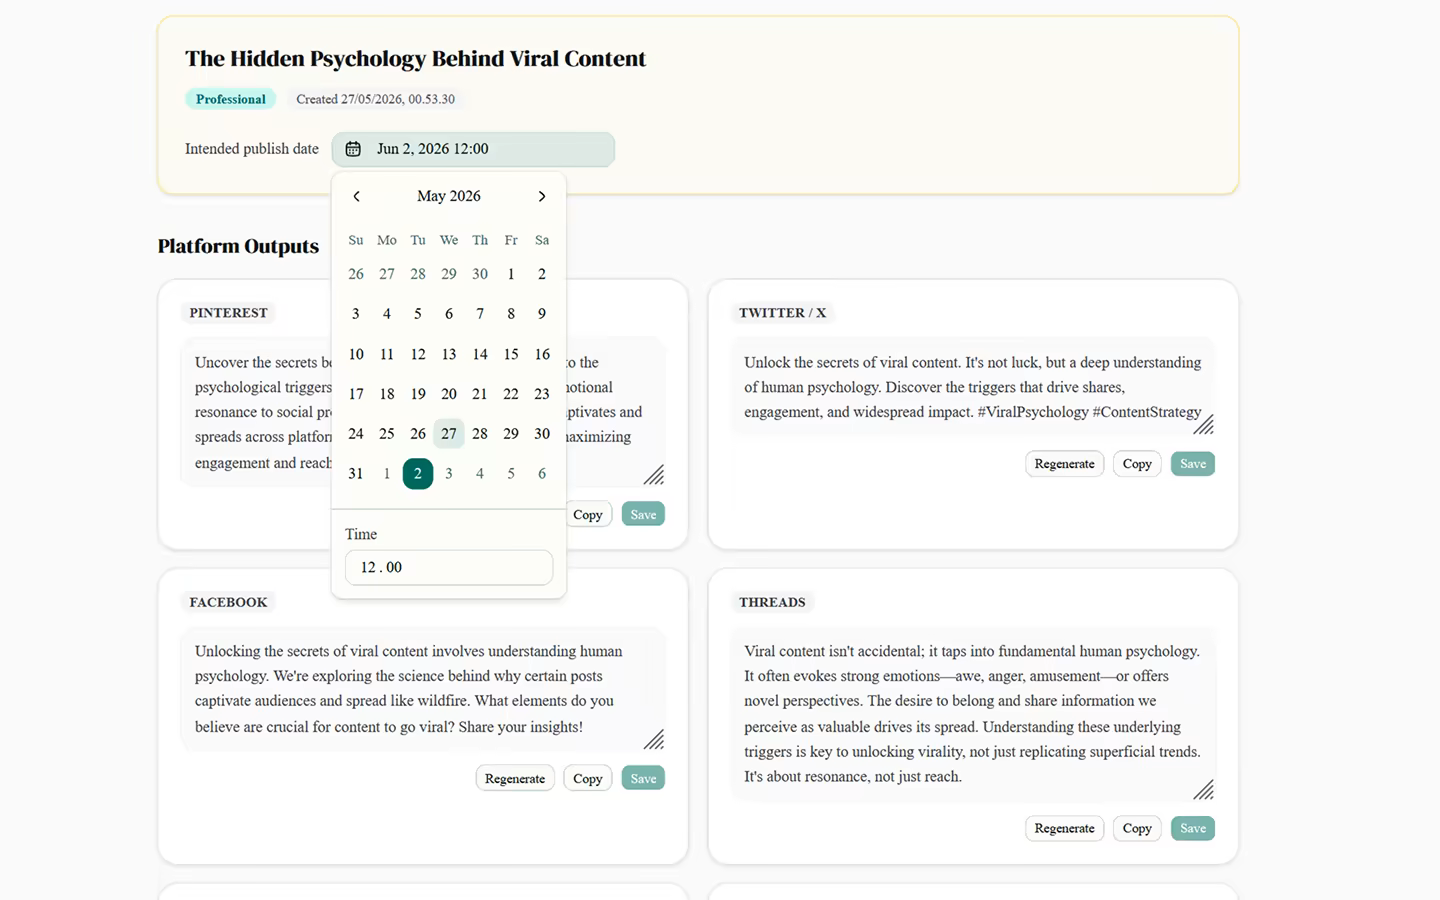The image size is (1440, 900).
Task: Regenerate the Twitter / X output
Action: [1064, 464]
